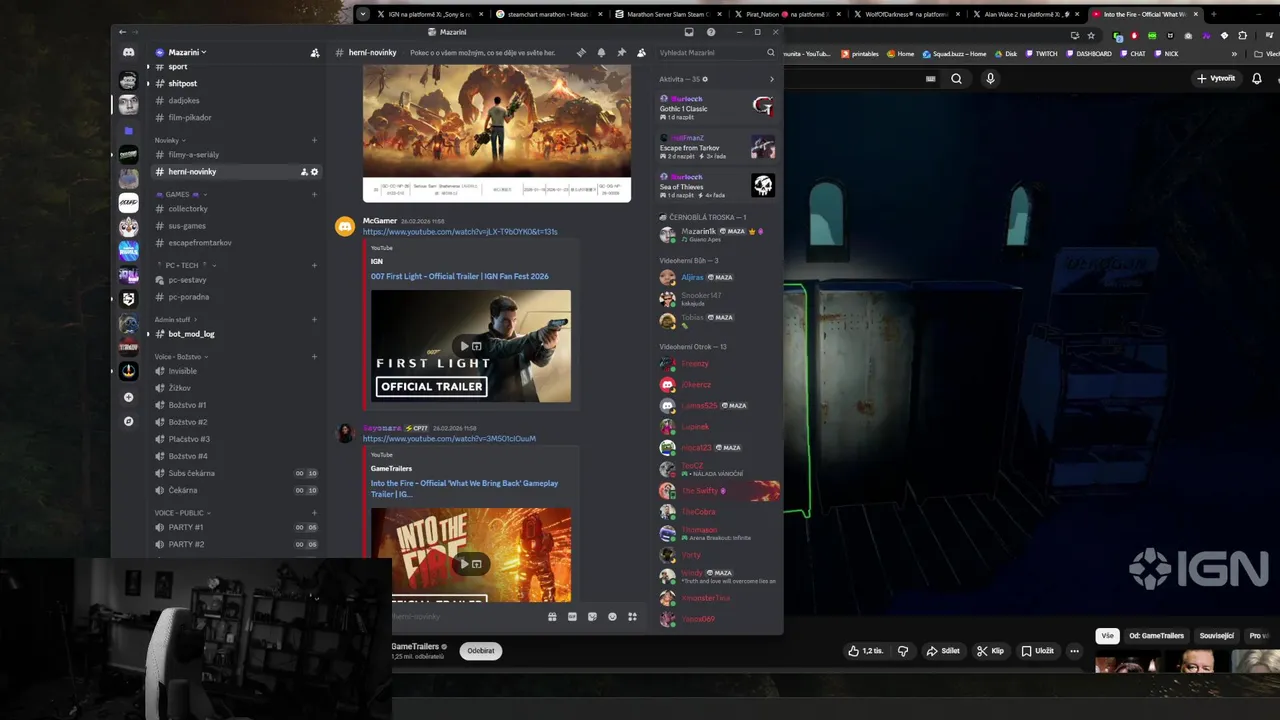Collapse PC + TECH channel category

pyautogui.click(x=186, y=265)
